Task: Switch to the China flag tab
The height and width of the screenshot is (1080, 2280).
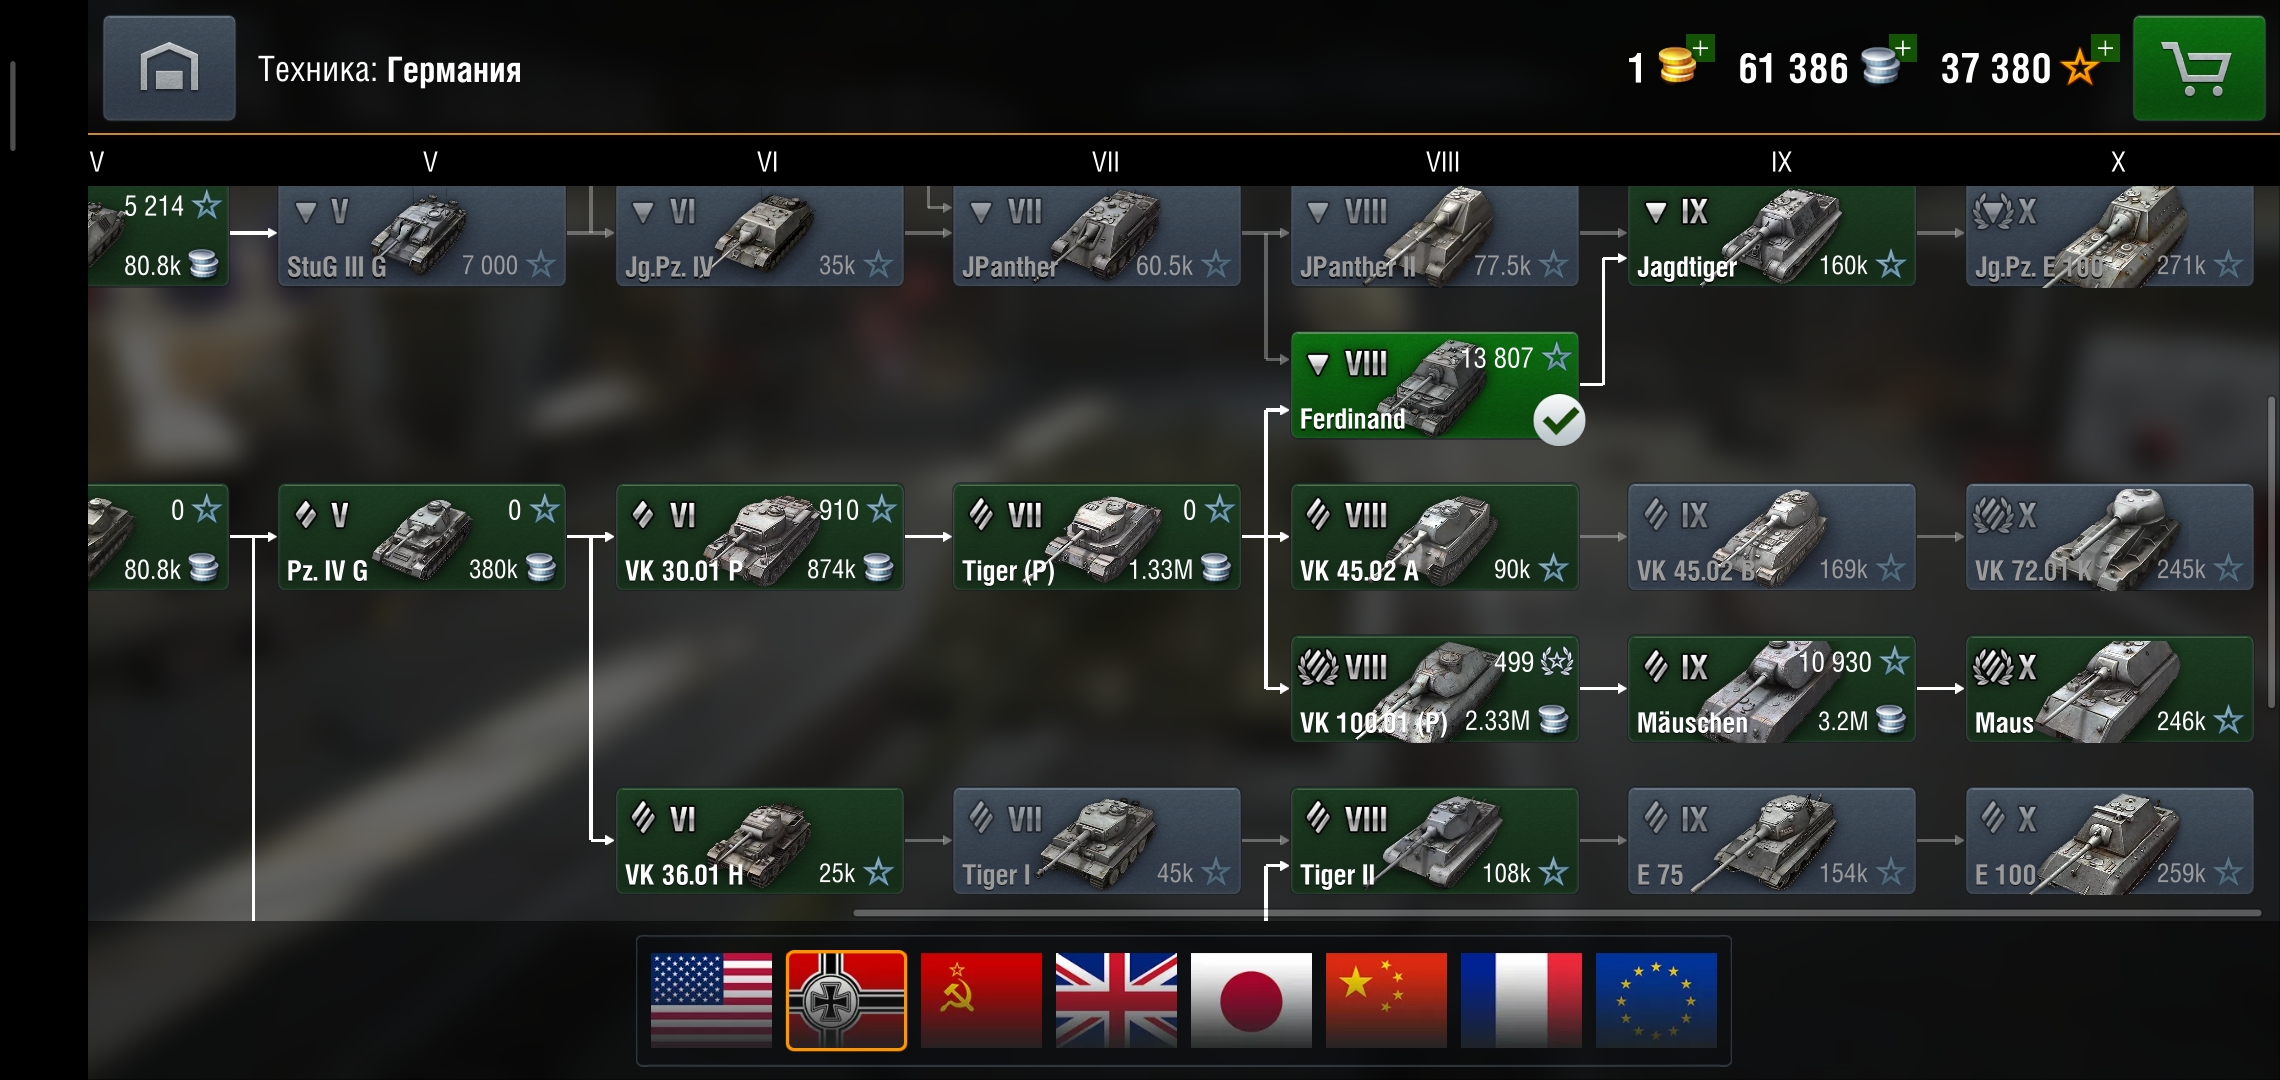Action: click(1386, 1000)
